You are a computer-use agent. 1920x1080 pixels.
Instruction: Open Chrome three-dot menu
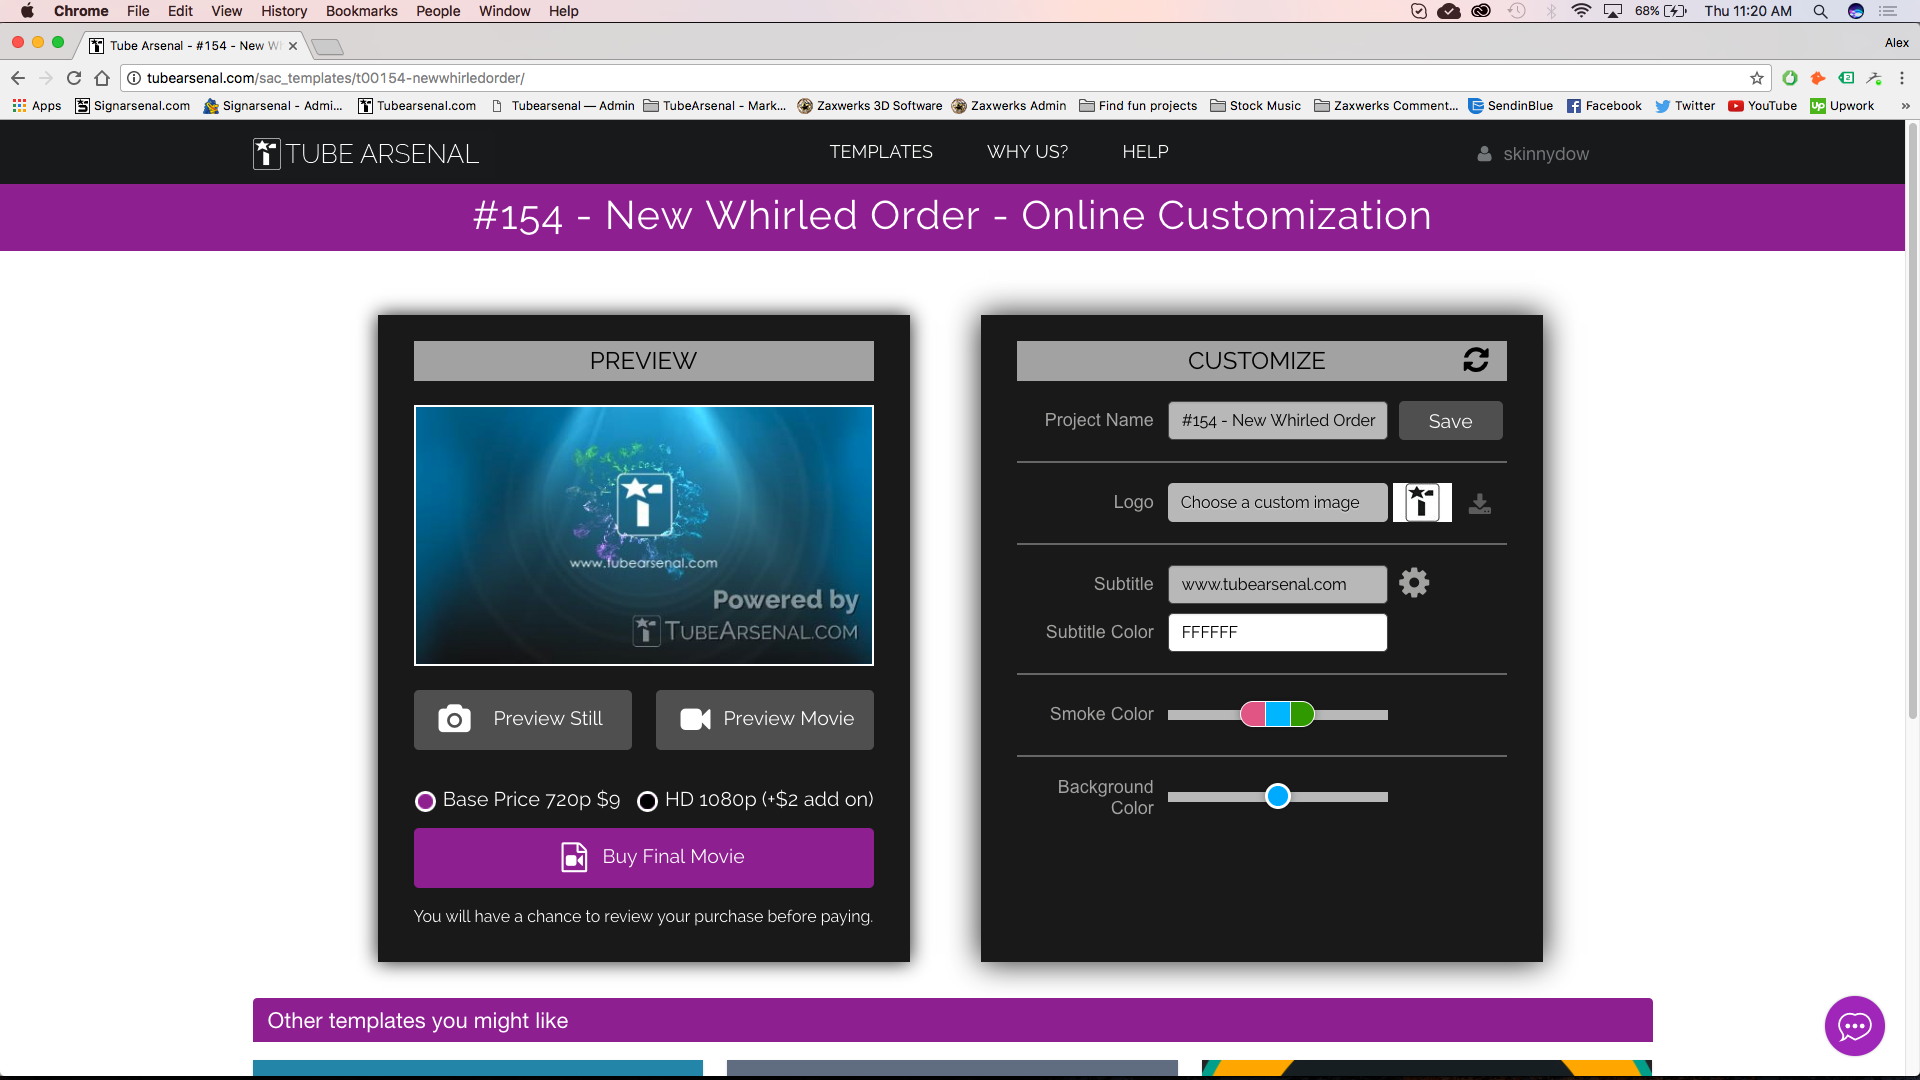pos(1902,78)
